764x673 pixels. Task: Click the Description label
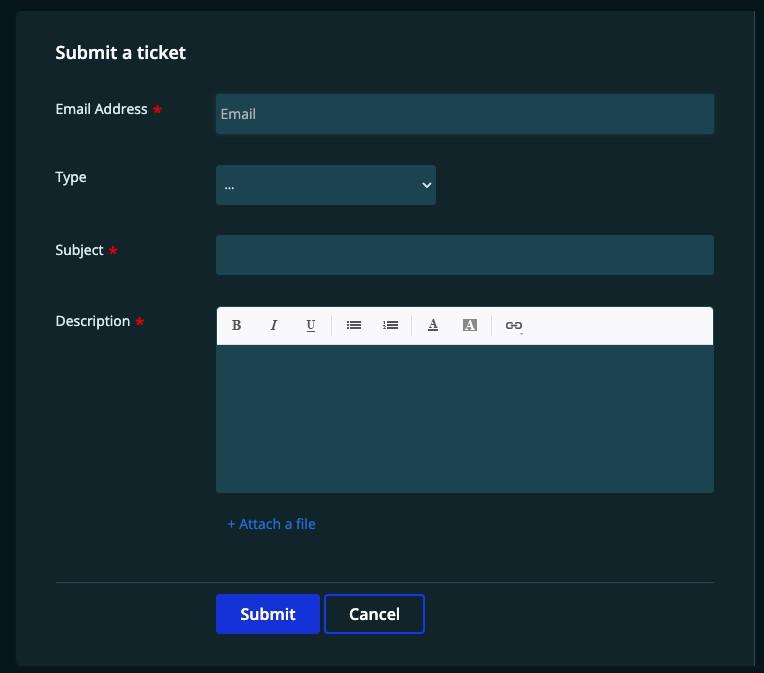tap(93, 321)
